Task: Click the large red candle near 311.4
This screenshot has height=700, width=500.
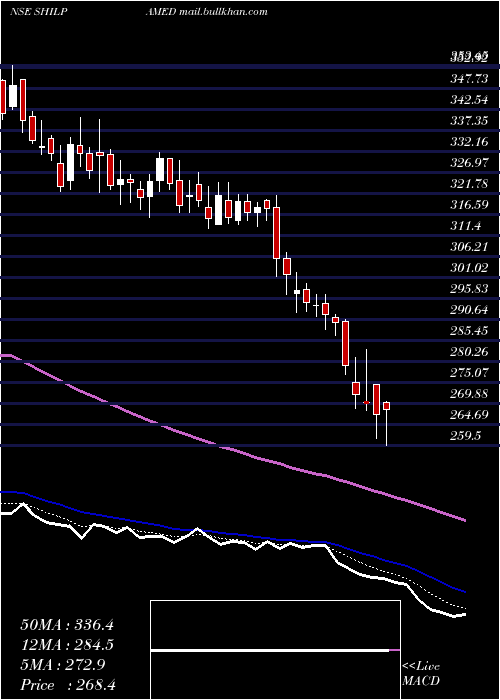Action: click(x=277, y=233)
